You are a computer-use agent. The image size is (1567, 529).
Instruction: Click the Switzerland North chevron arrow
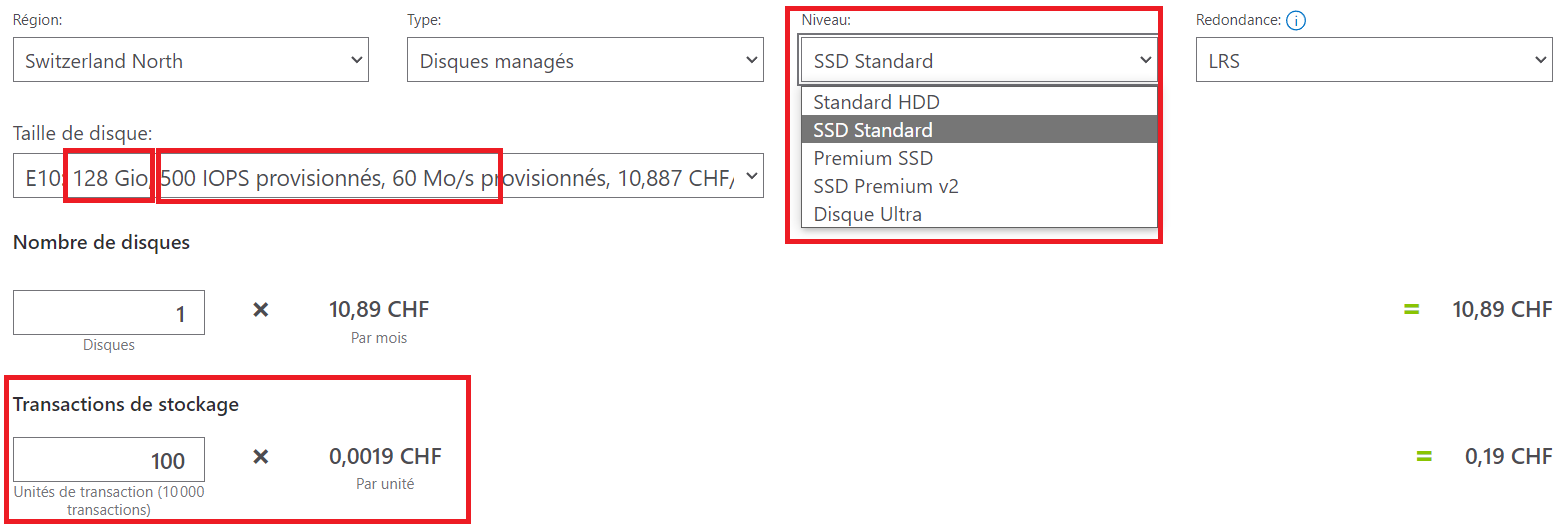[x=356, y=60]
